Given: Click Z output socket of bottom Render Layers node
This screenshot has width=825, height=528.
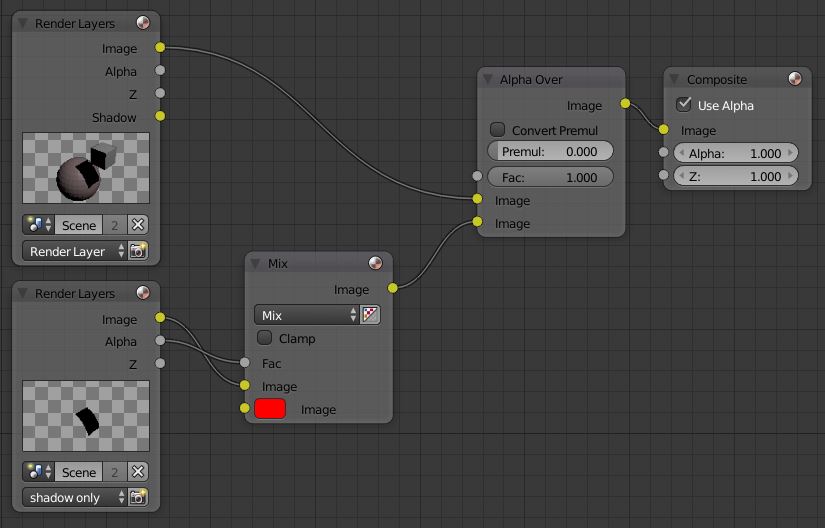Looking at the screenshot, I should pos(160,363).
